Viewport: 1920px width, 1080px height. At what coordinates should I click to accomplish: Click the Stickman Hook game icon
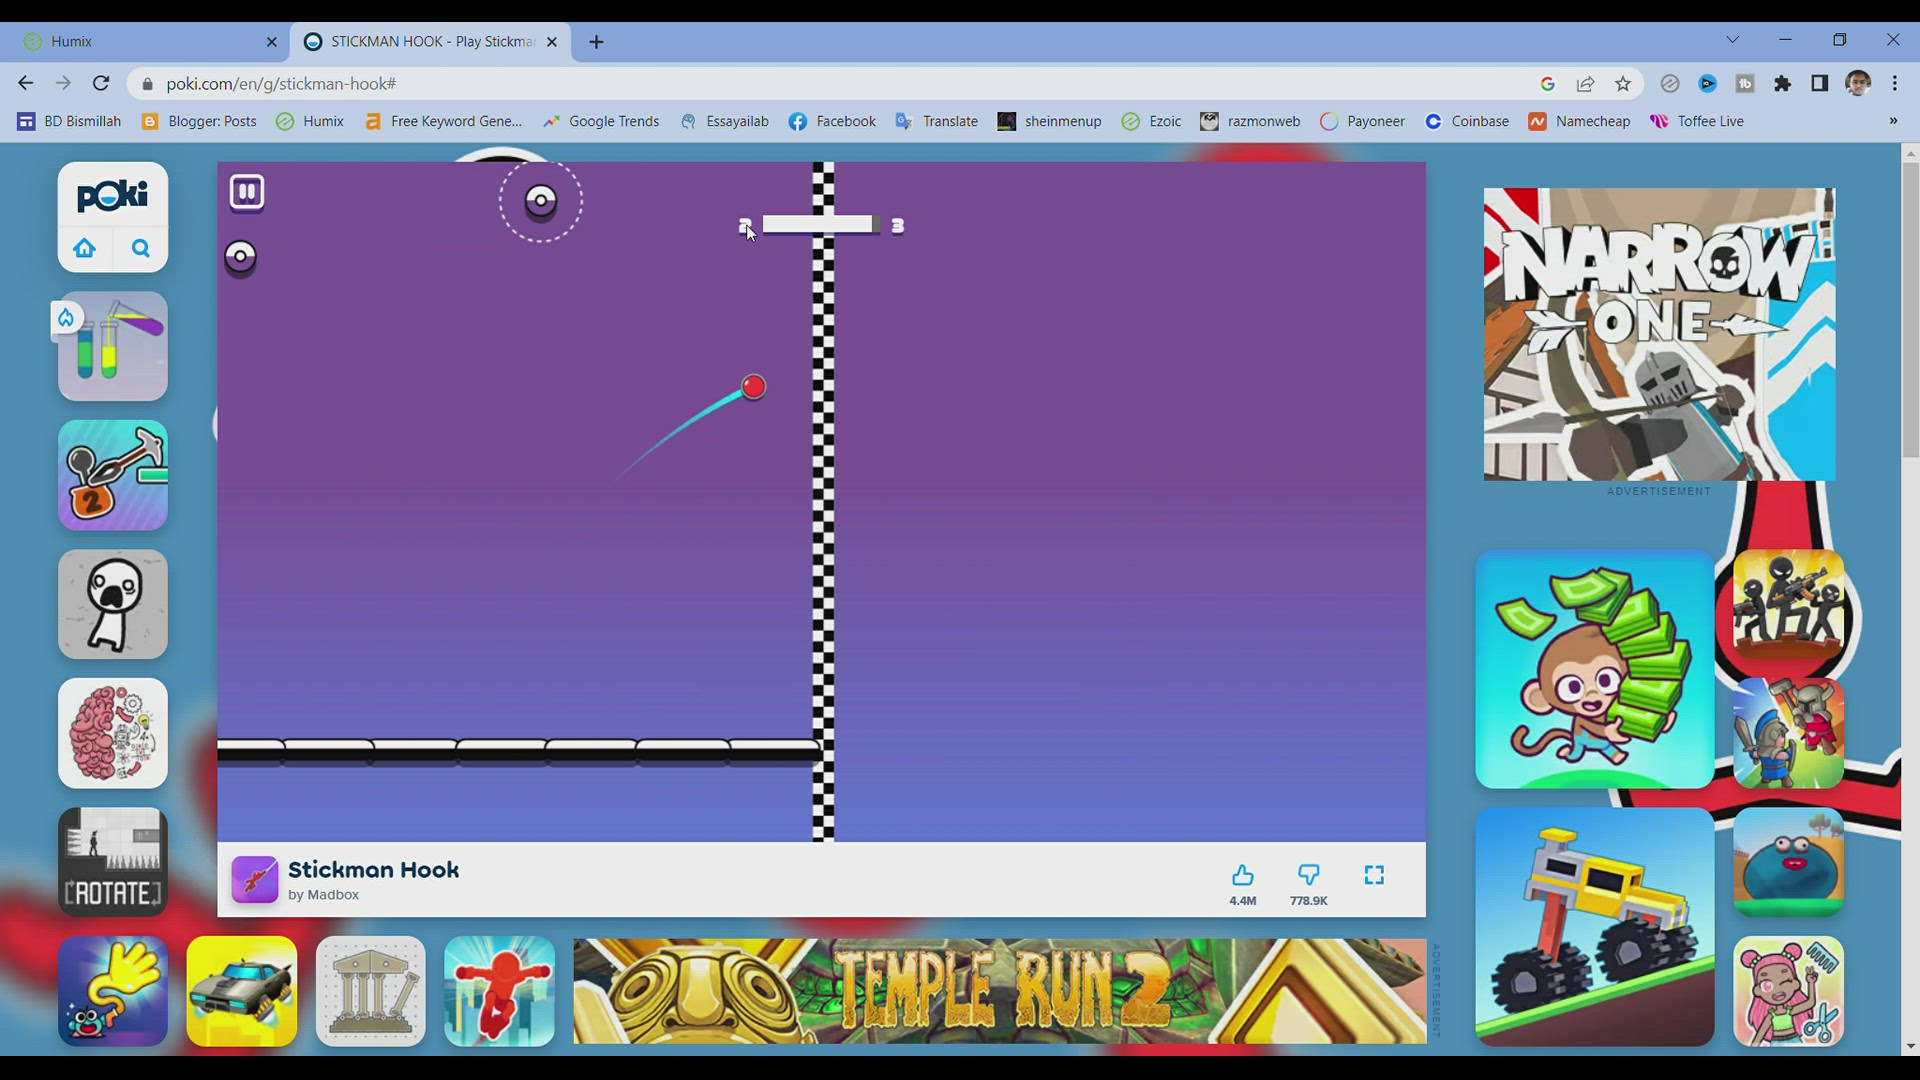(255, 880)
